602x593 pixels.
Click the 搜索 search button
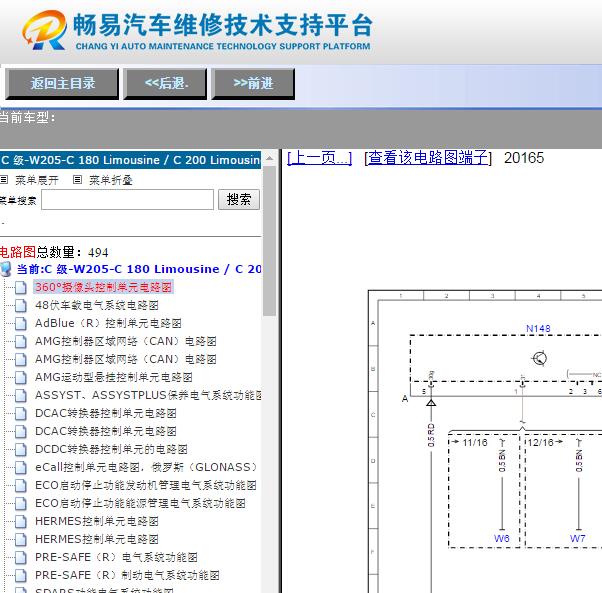(x=239, y=200)
